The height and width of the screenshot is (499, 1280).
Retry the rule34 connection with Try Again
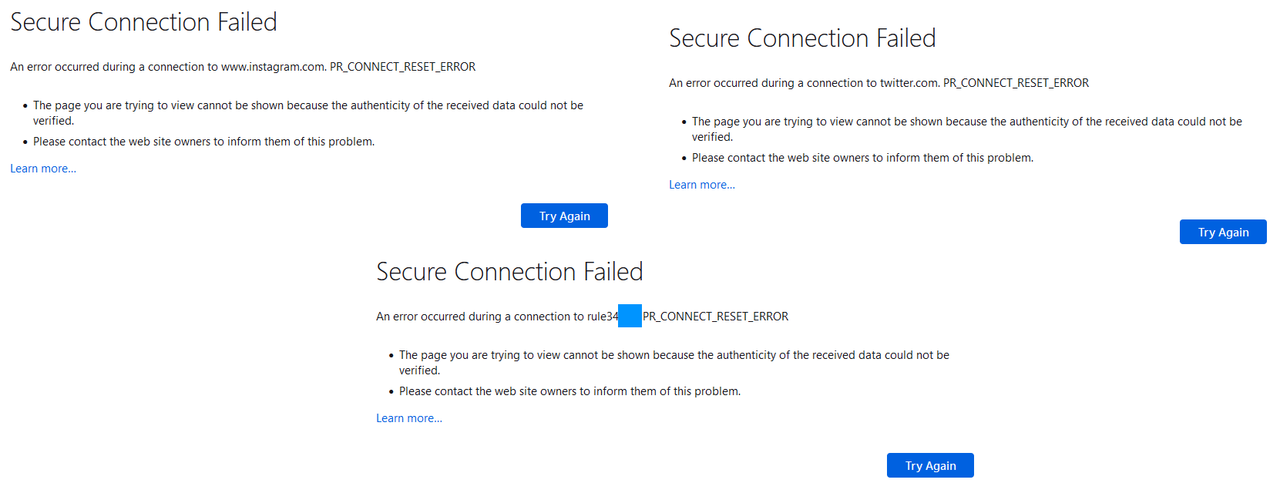930,466
